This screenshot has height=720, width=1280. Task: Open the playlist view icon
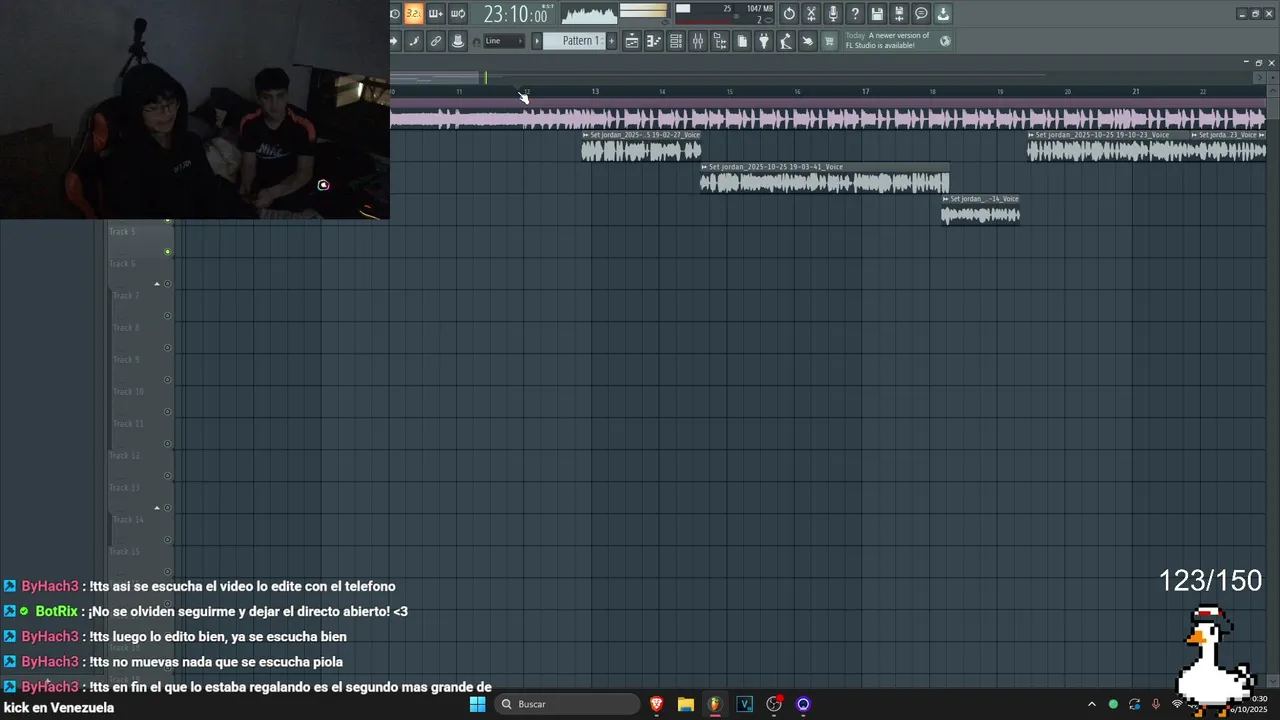click(x=632, y=41)
